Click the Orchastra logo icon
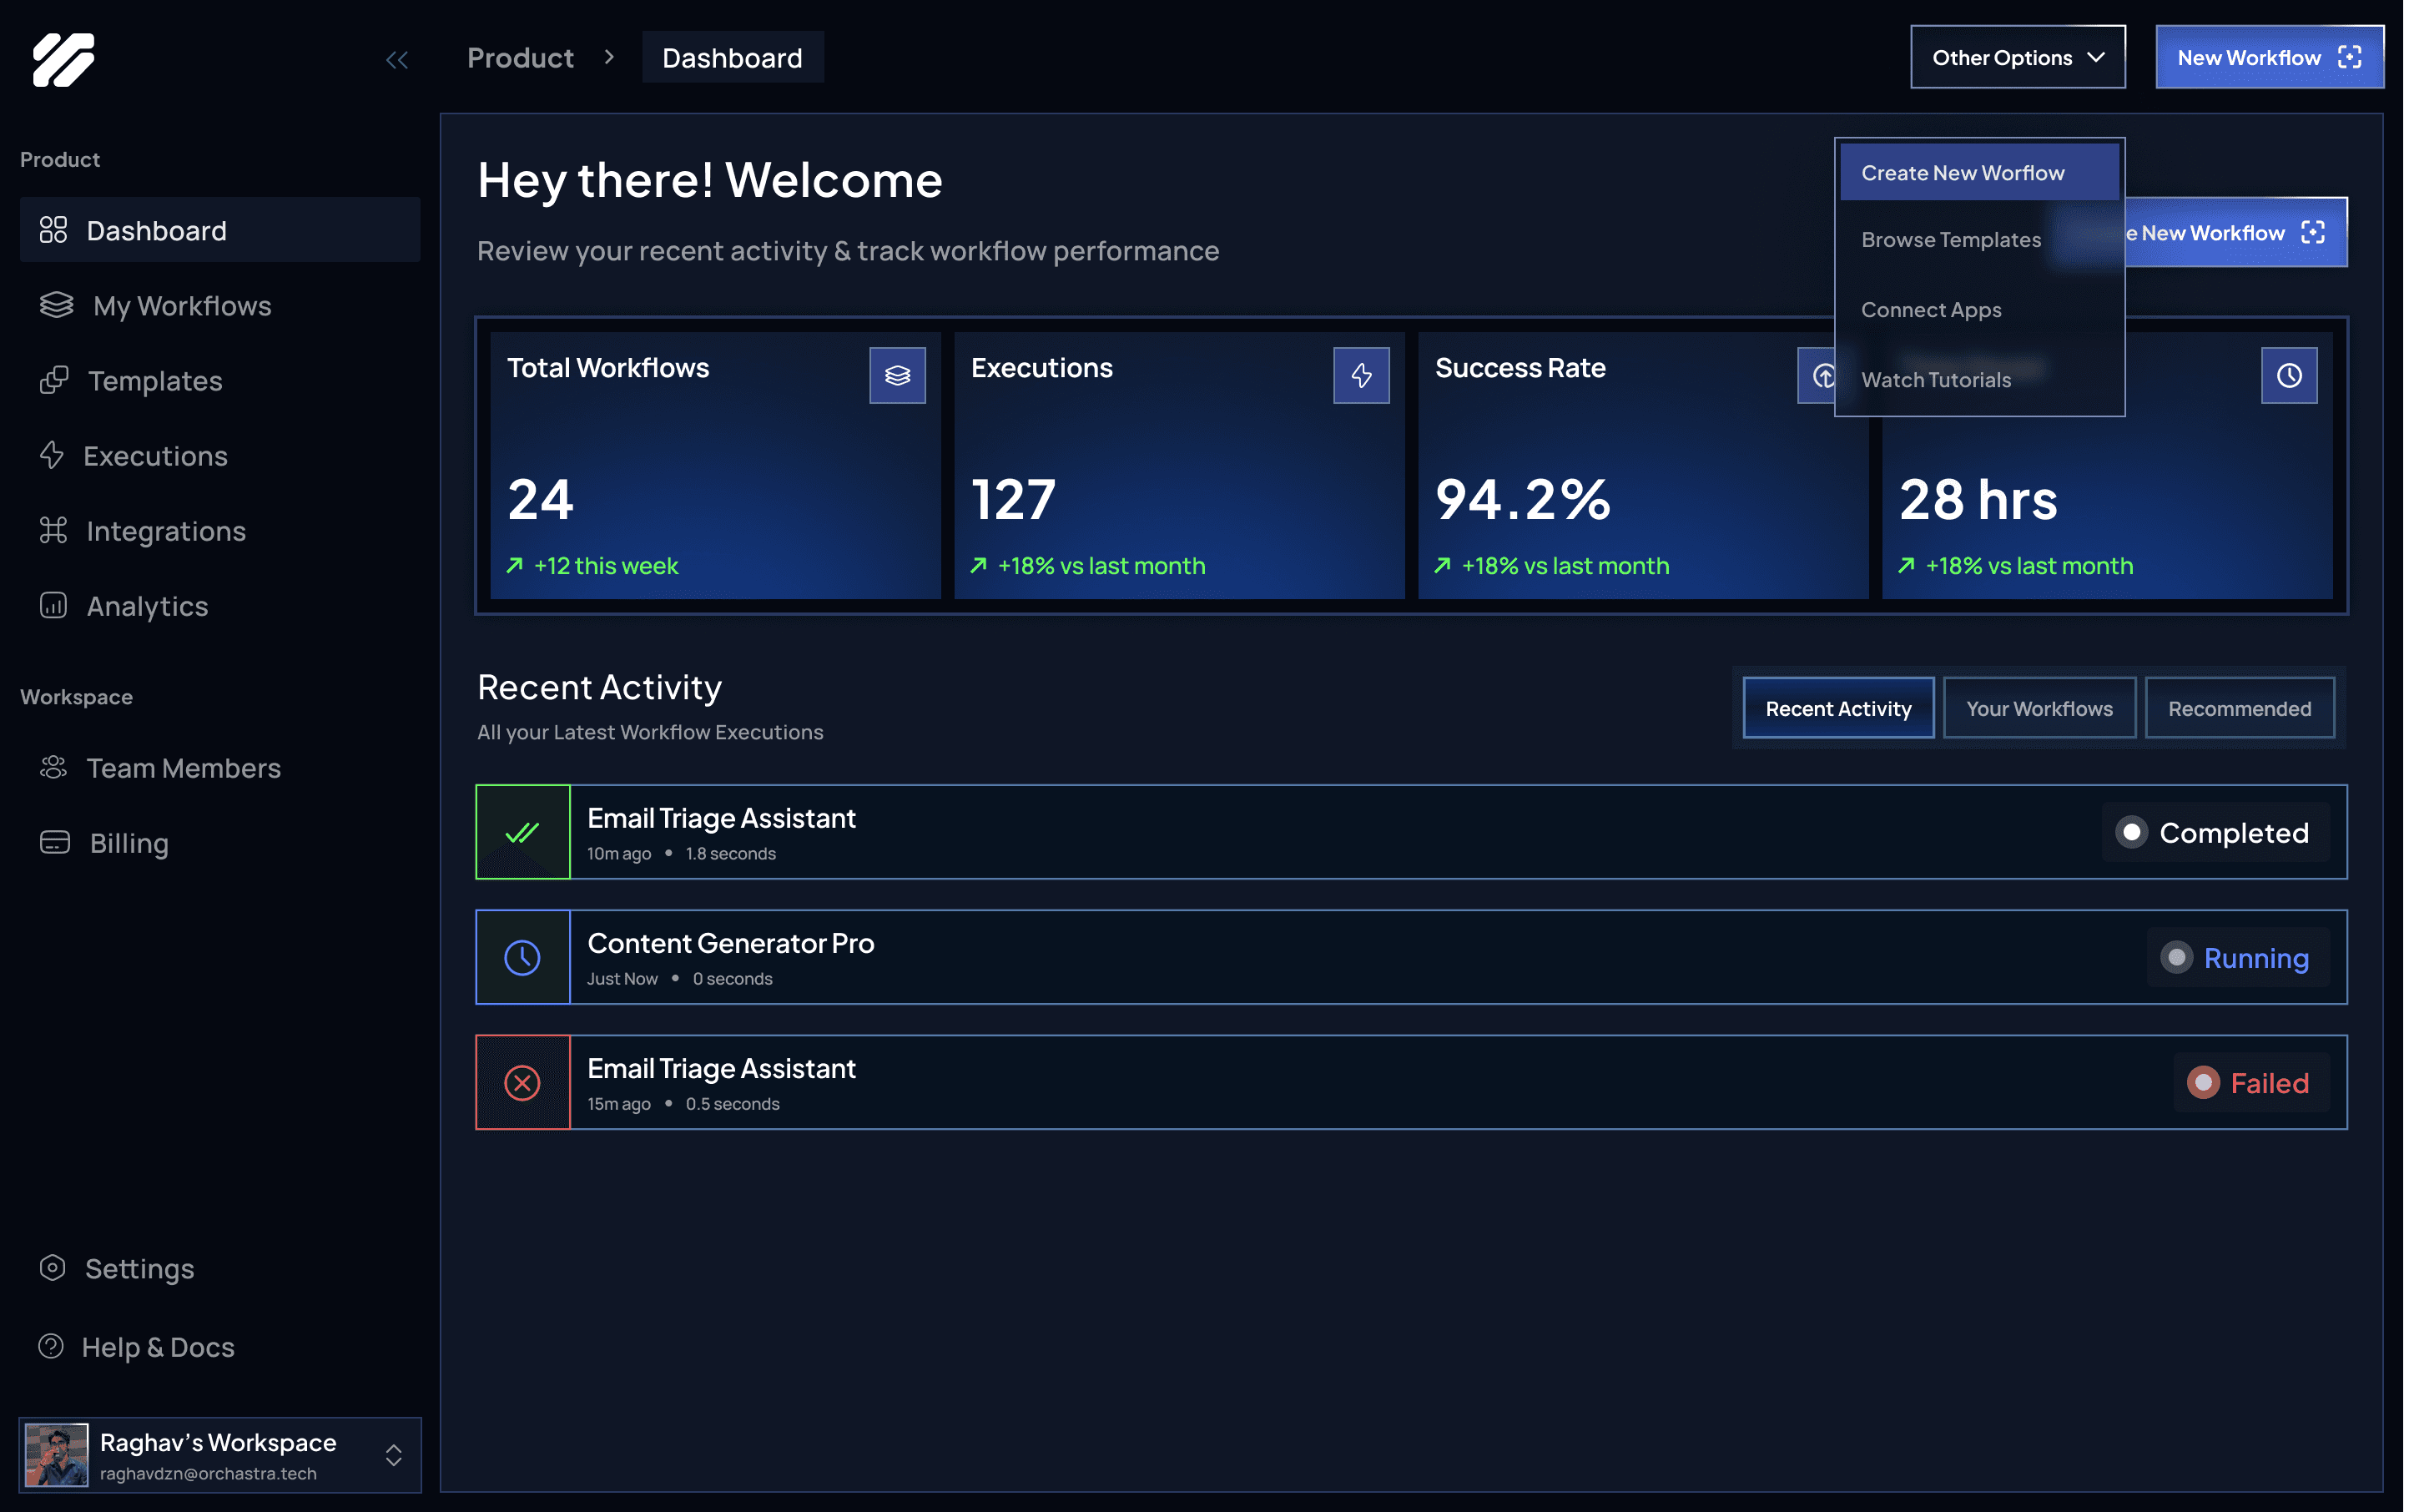Image resolution: width=2409 pixels, height=1512 pixels. [x=63, y=59]
